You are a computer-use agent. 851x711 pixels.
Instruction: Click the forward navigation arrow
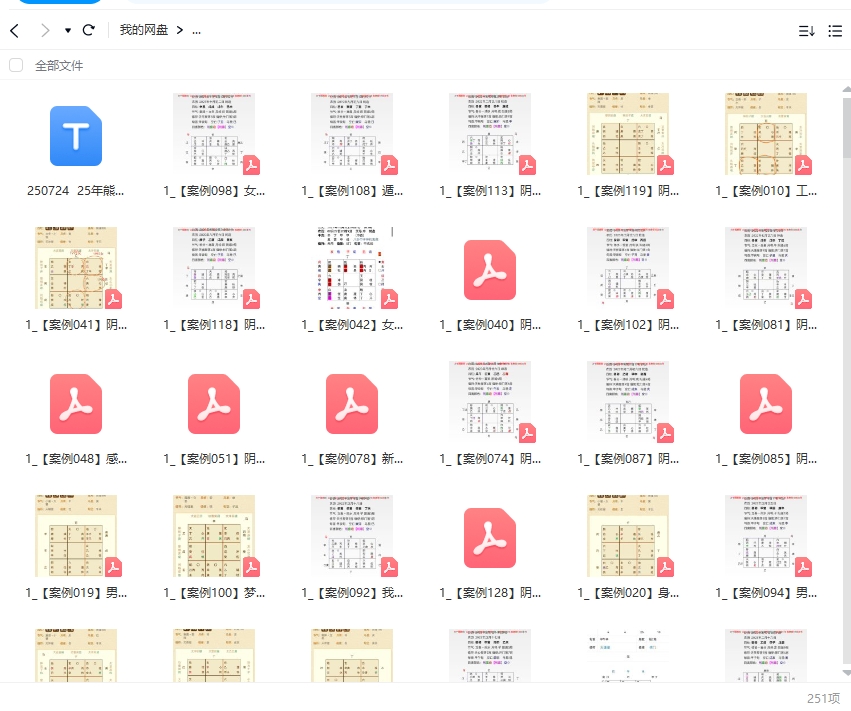coord(44,30)
